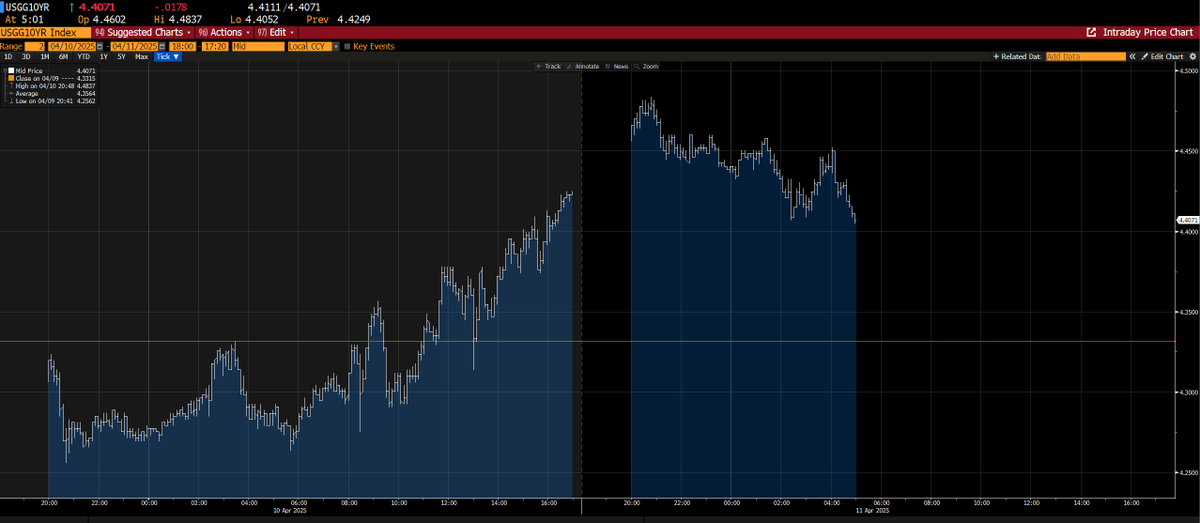
Task: Click the 18:00 start time field
Action: (183, 47)
